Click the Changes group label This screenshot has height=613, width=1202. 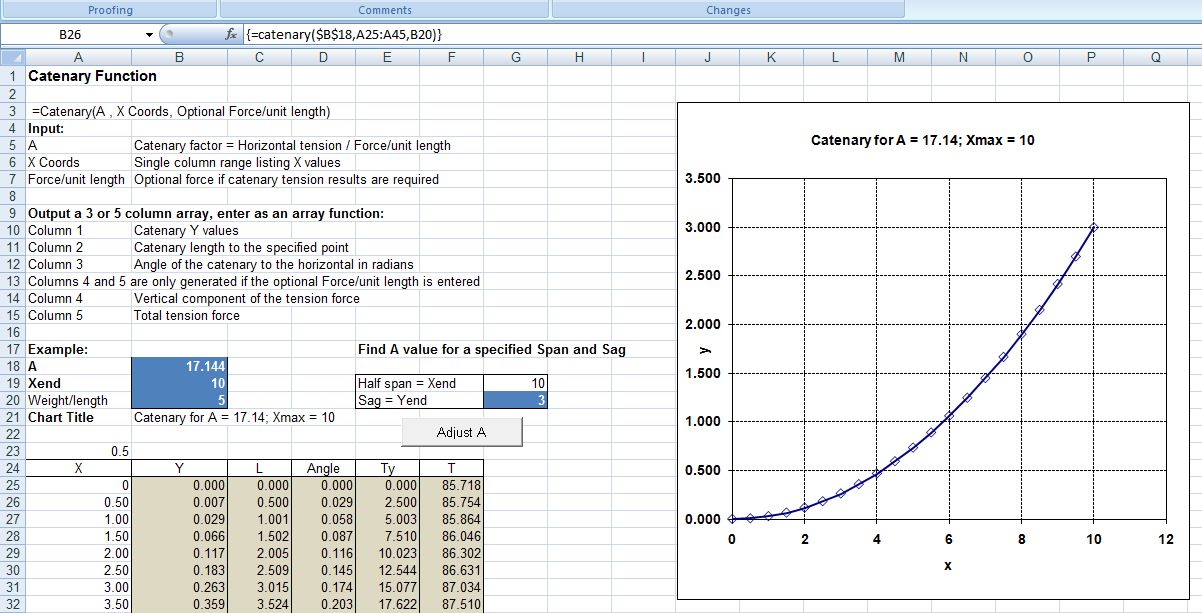point(728,10)
